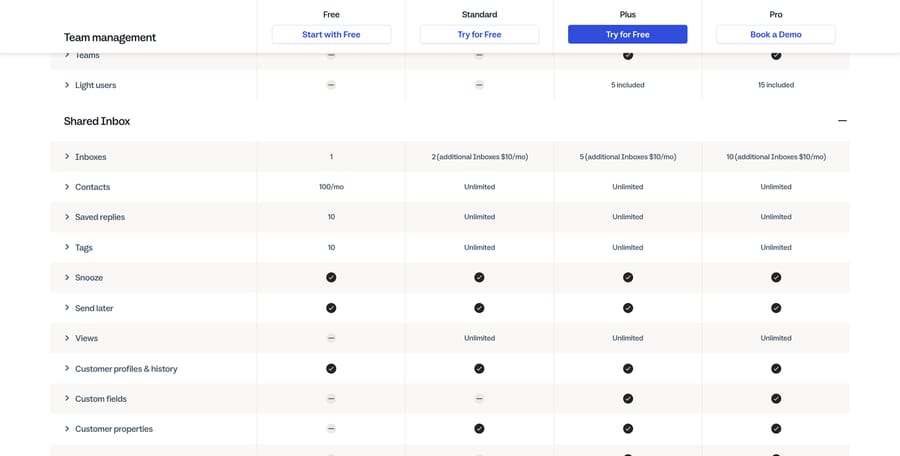Click Send later checkmark in Free column
The height and width of the screenshot is (456, 900).
[x=331, y=308]
